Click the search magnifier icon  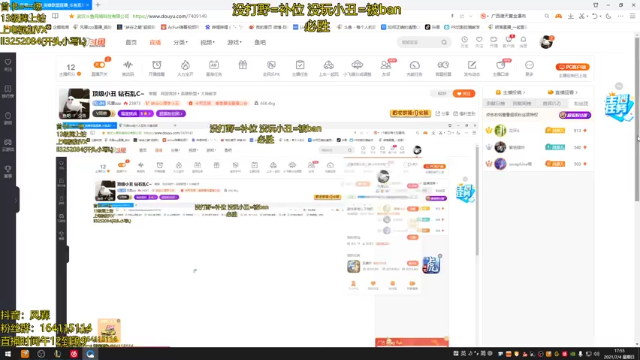pos(444,42)
